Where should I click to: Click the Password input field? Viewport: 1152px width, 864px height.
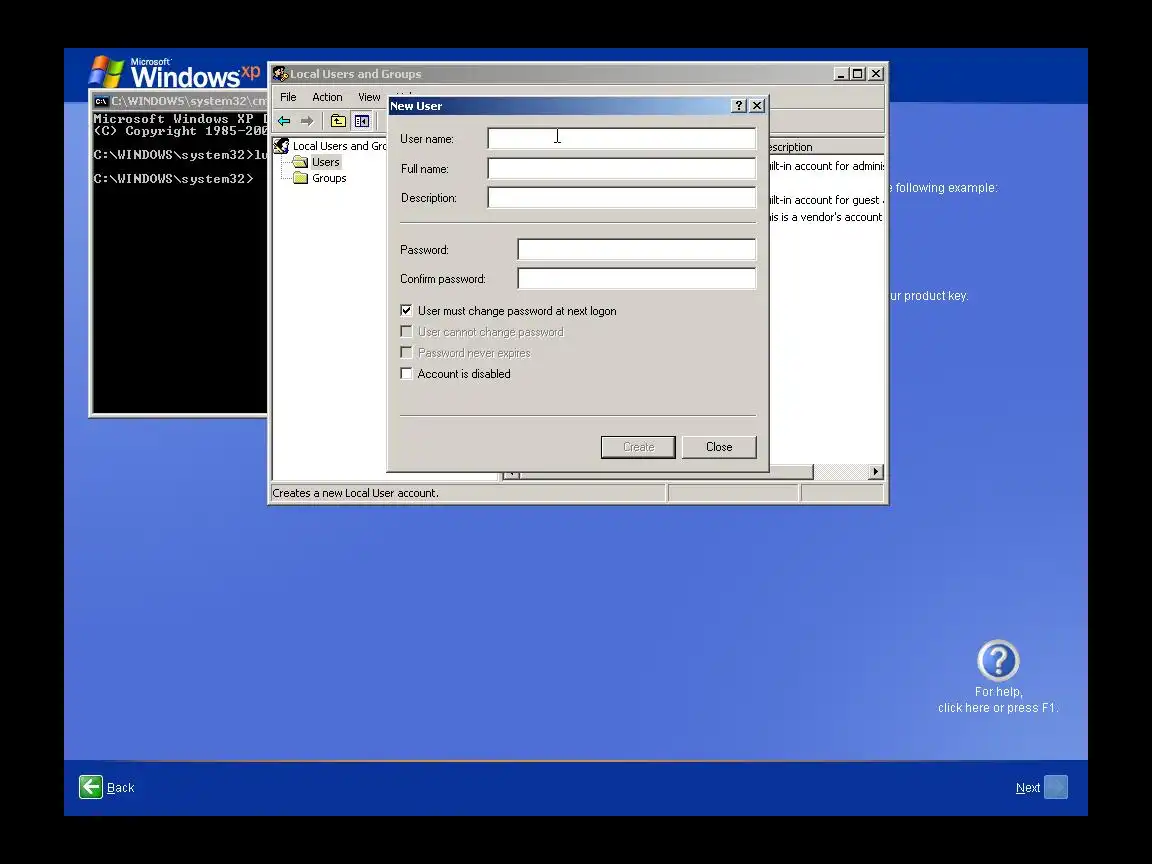point(637,249)
